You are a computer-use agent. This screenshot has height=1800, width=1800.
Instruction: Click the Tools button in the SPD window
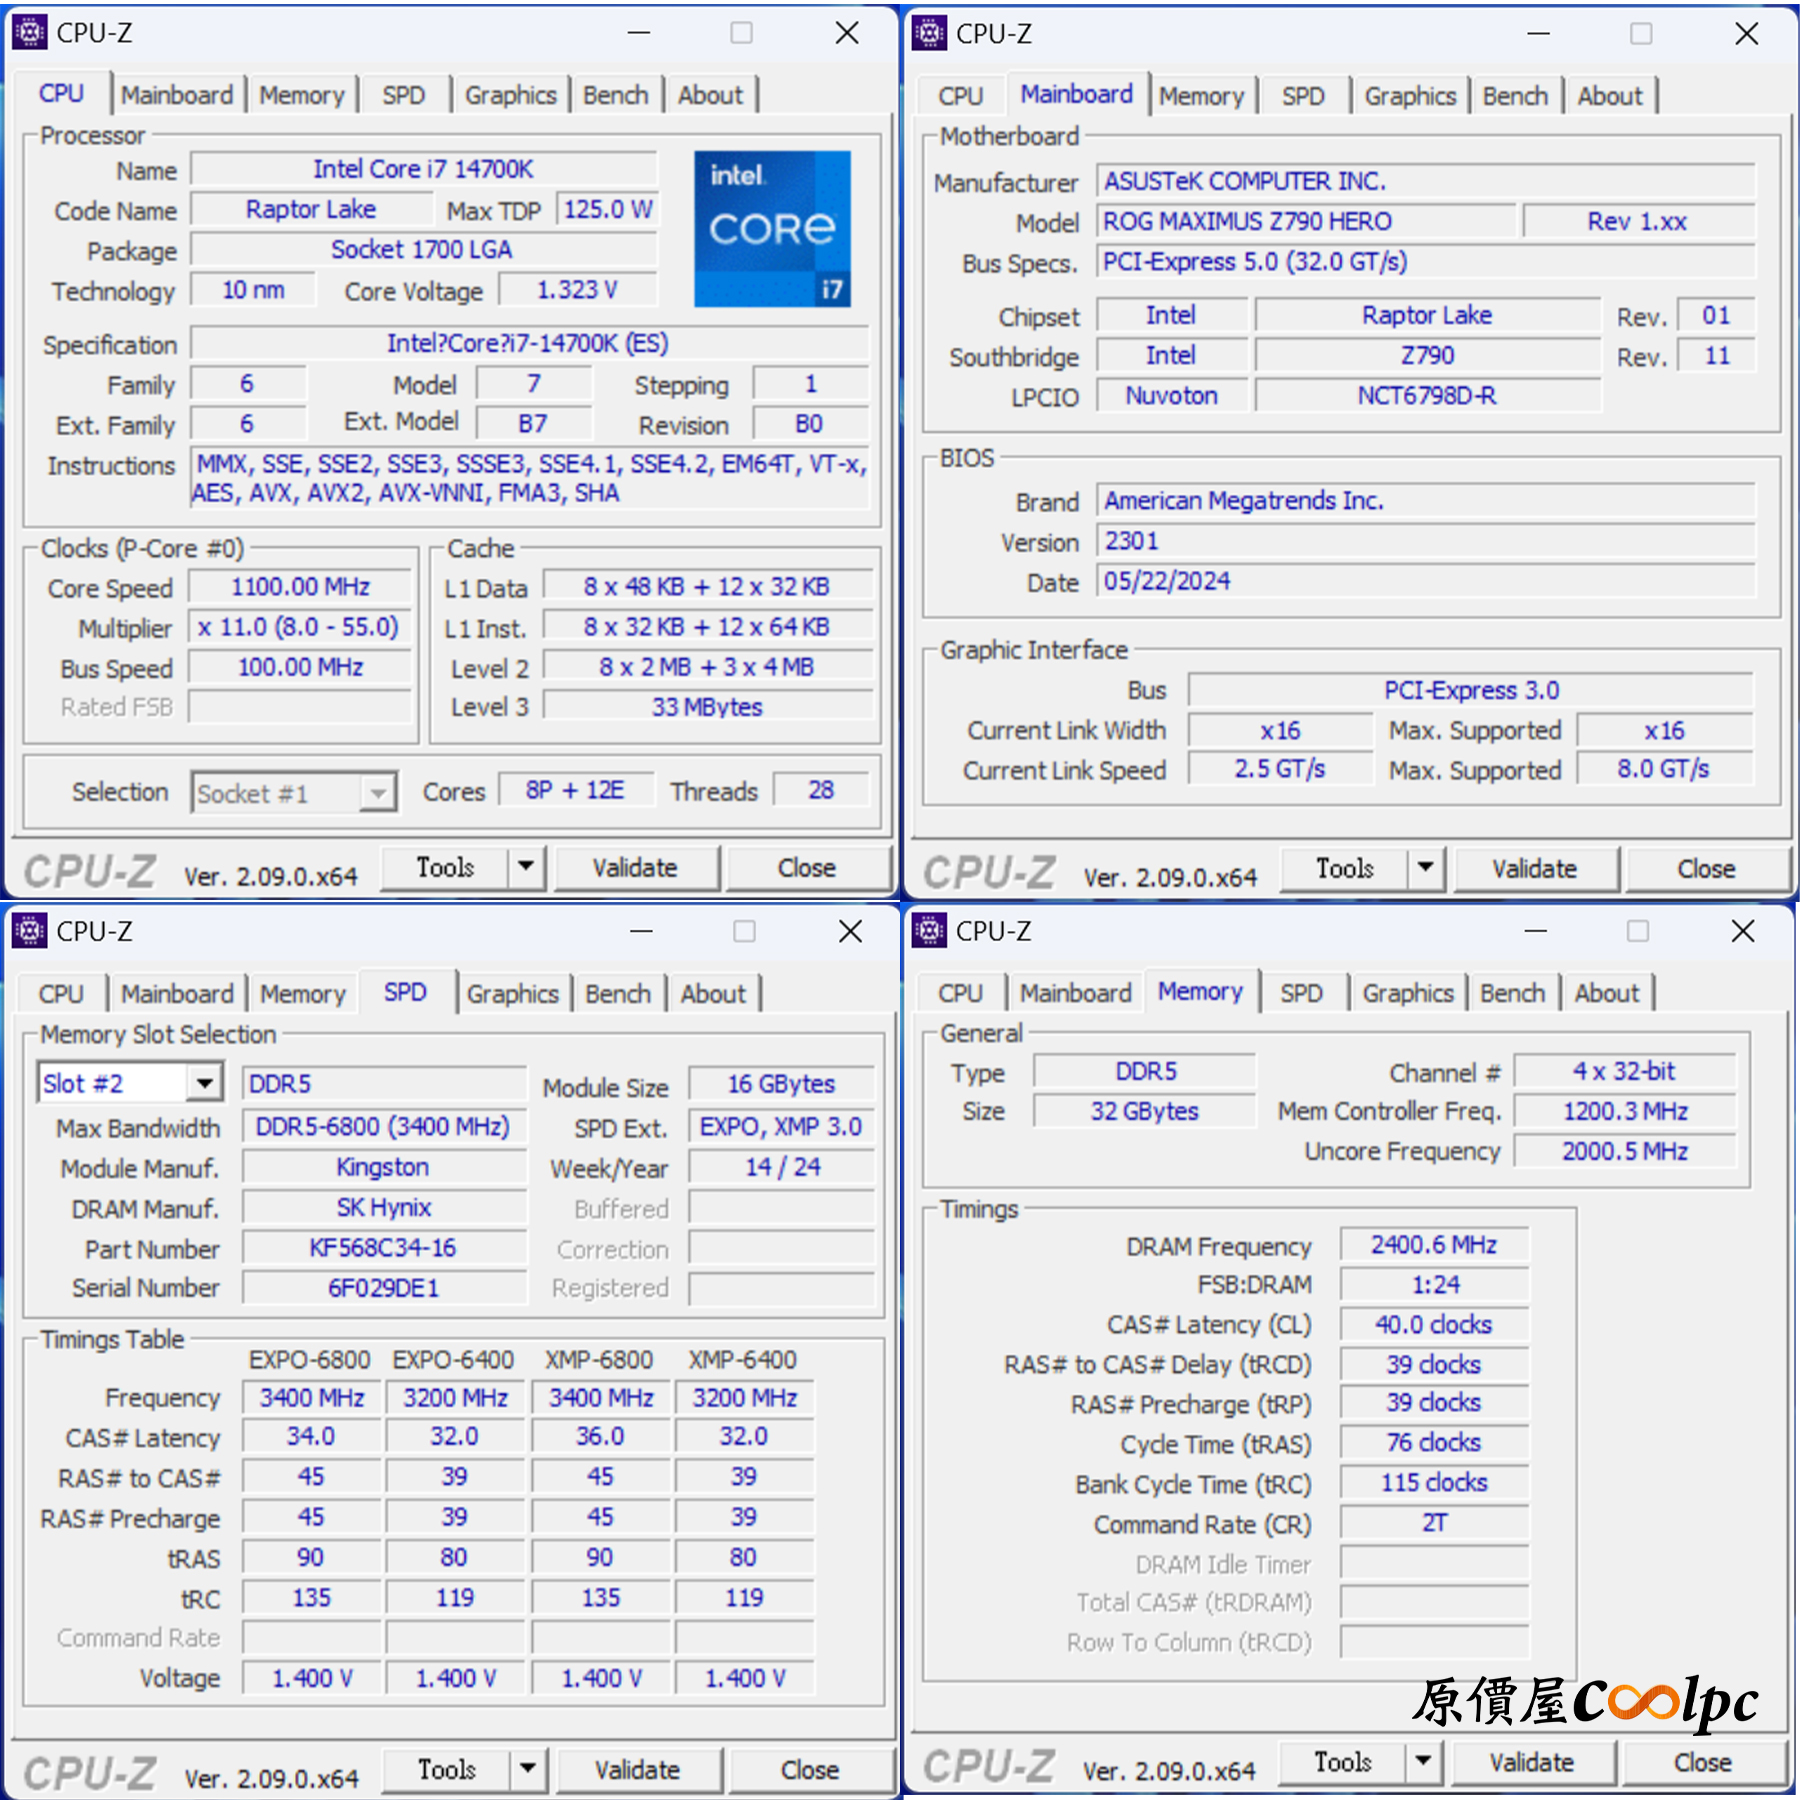click(446, 1770)
